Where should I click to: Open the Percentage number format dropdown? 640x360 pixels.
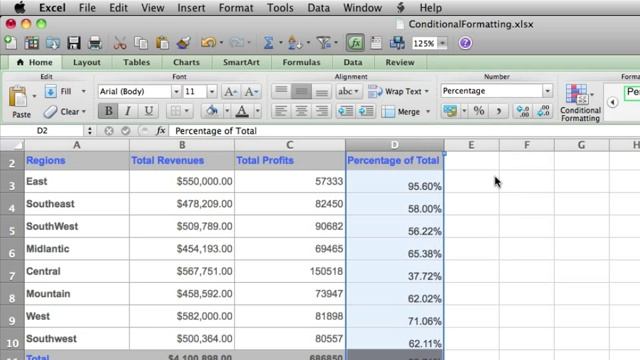[547, 91]
